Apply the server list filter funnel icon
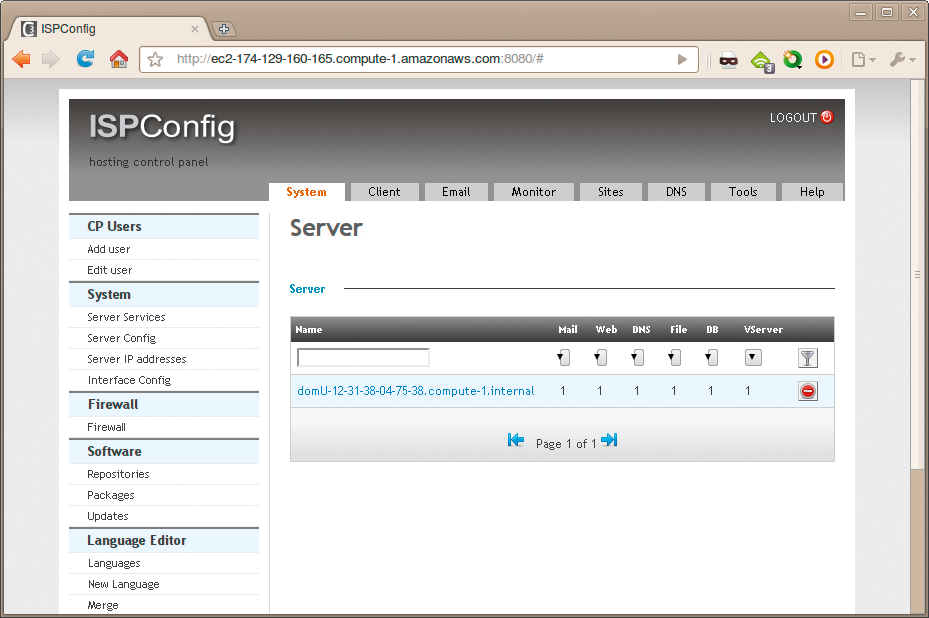Viewport: 929px width, 618px height. (x=808, y=358)
